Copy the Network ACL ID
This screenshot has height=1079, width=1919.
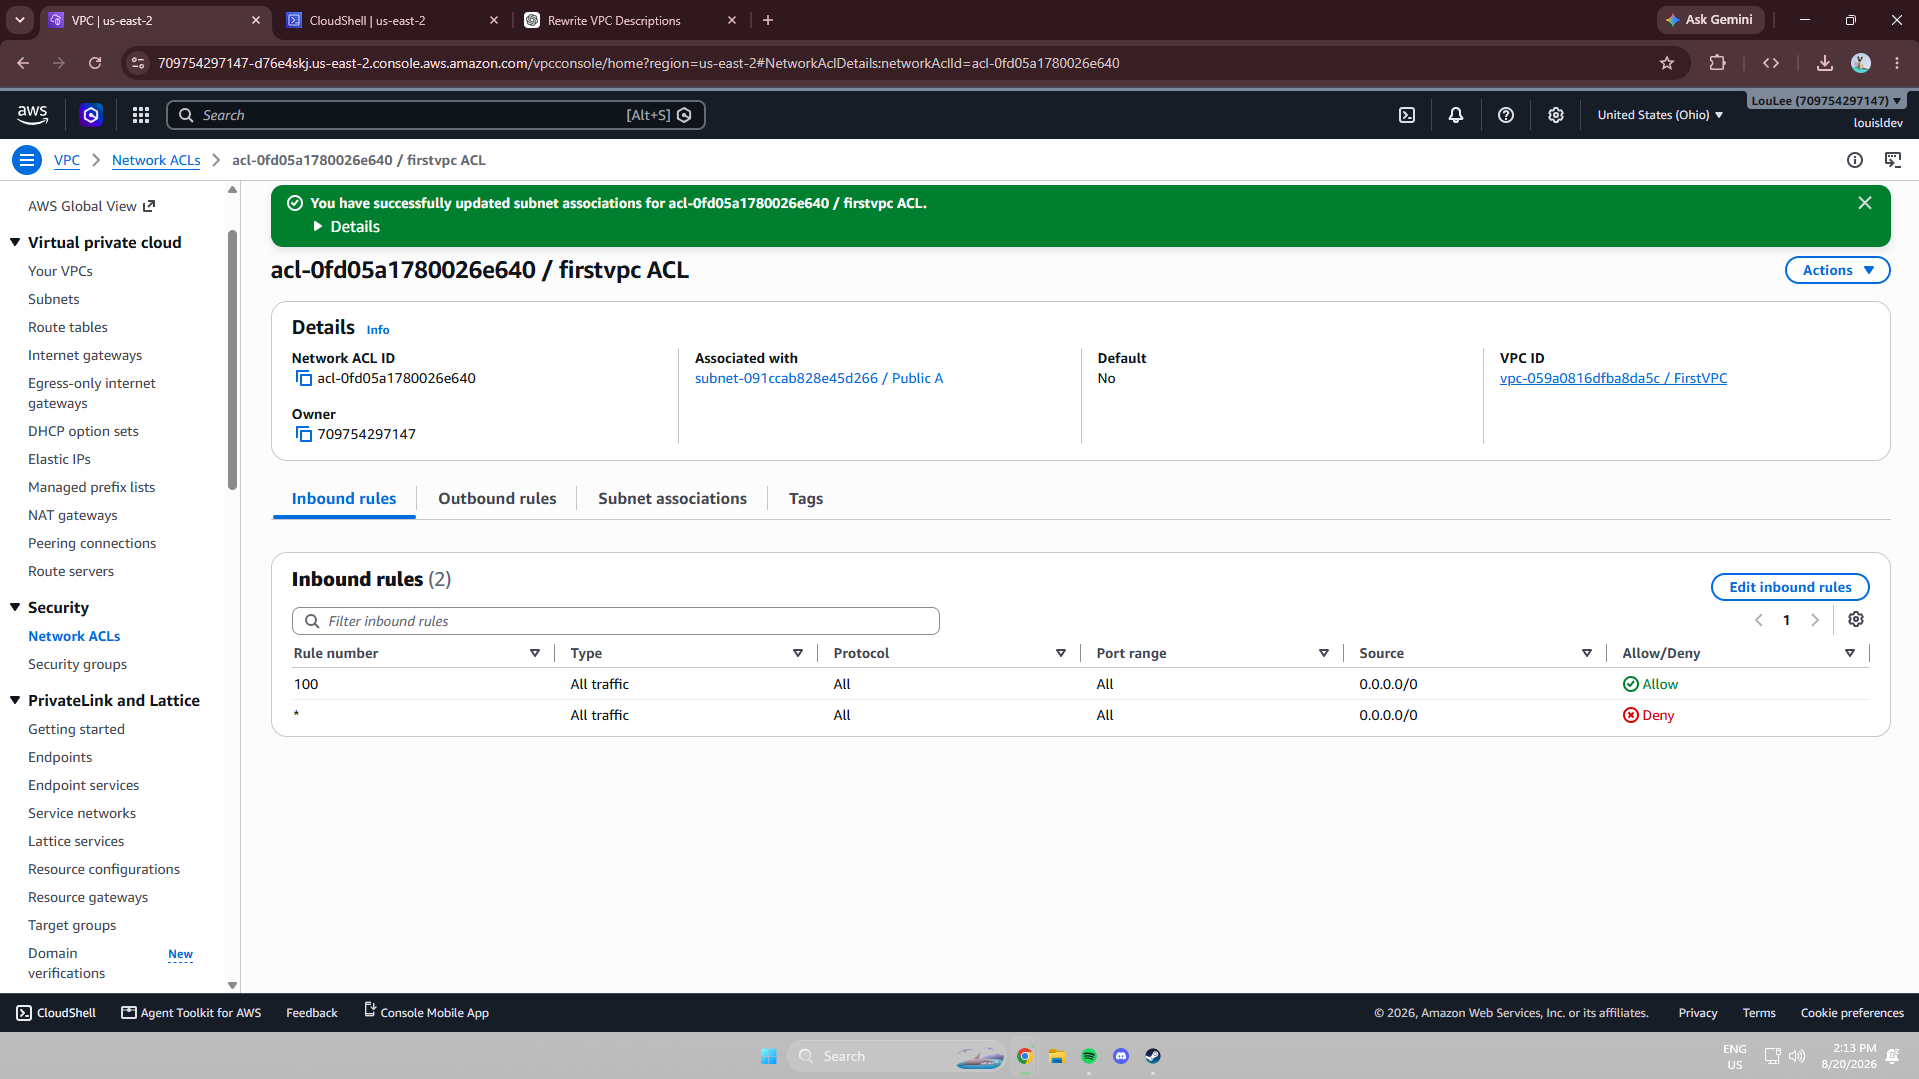[303, 378]
